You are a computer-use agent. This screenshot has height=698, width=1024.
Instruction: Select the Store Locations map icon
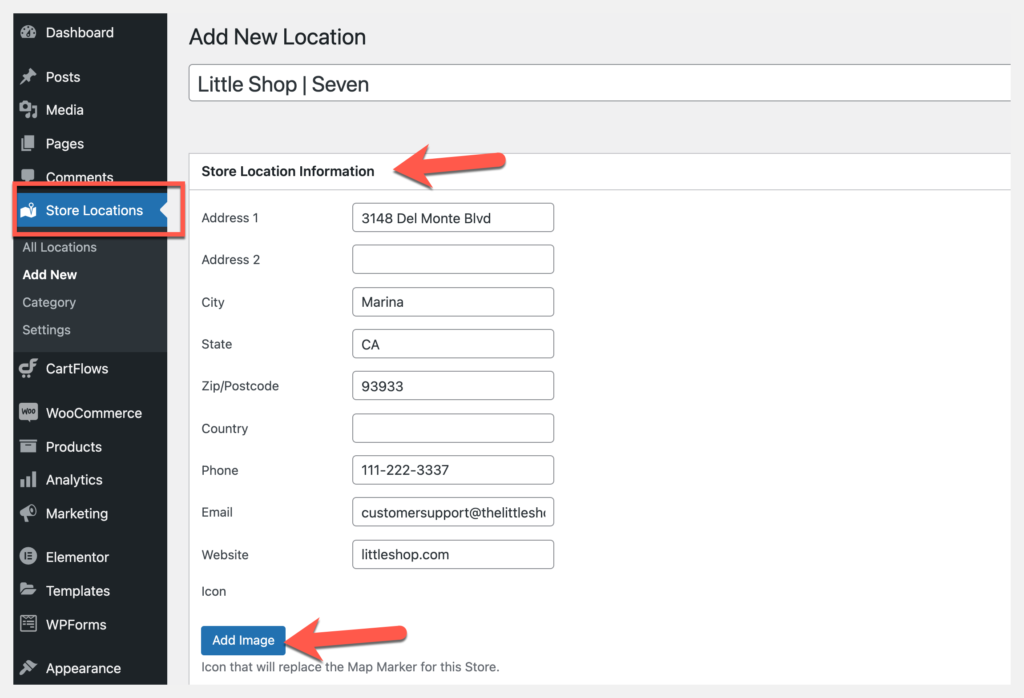pos(30,210)
